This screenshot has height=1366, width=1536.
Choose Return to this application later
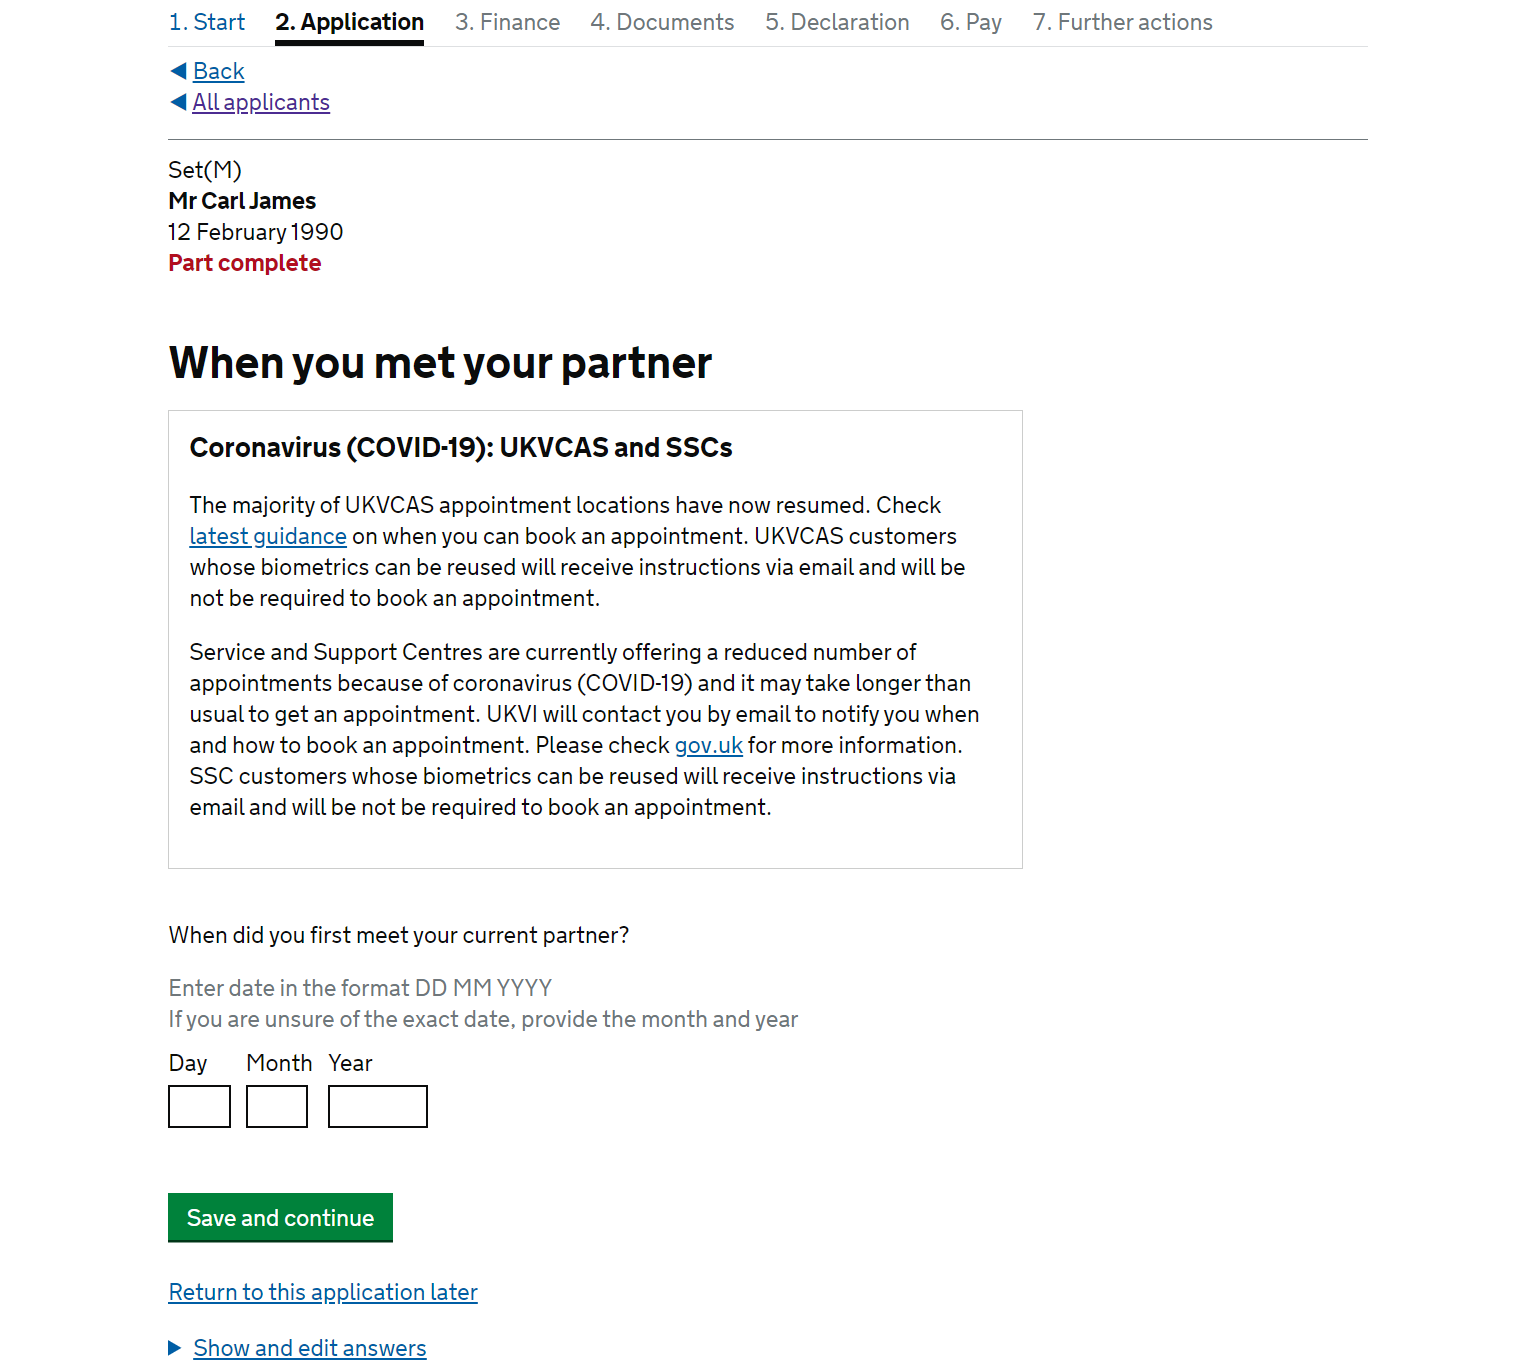(323, 1292)
